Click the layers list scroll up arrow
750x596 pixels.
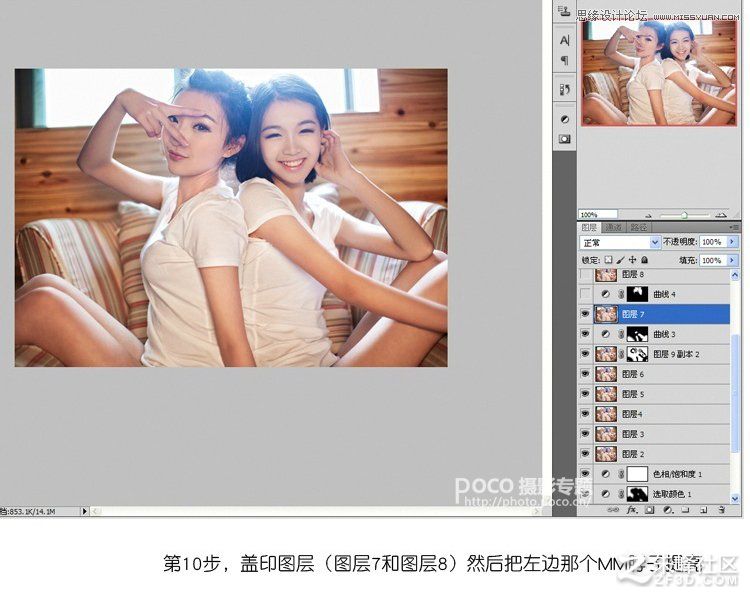click(x=735, y=275)
